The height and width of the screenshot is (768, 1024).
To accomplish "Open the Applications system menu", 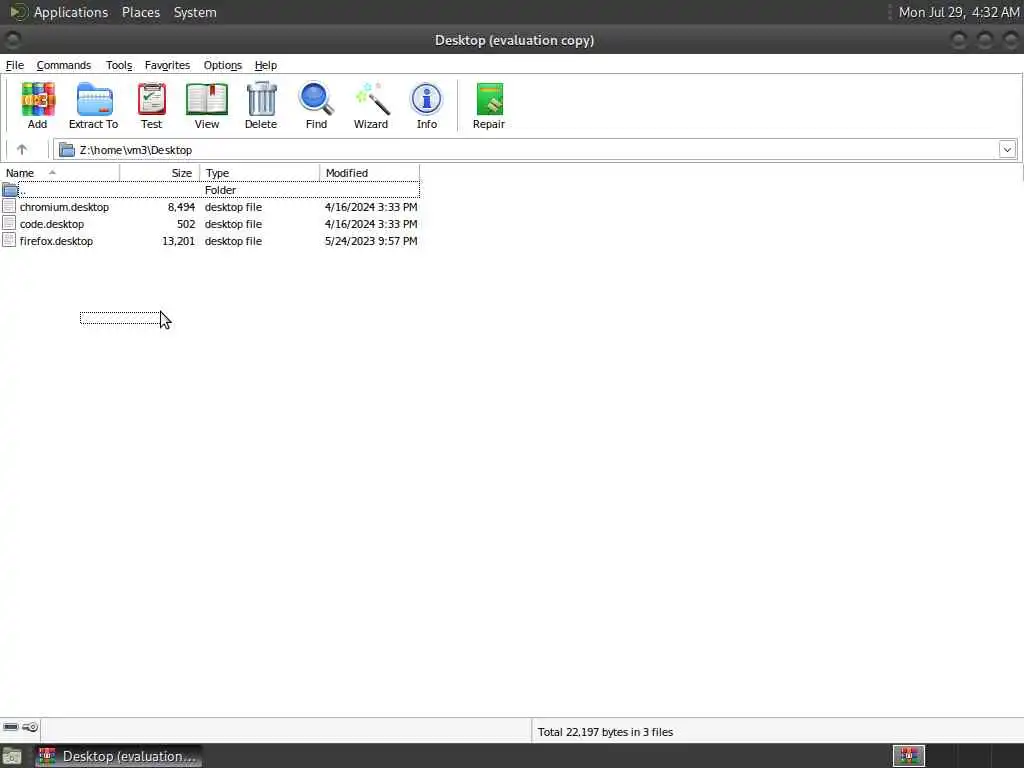I will coord(71,12).
